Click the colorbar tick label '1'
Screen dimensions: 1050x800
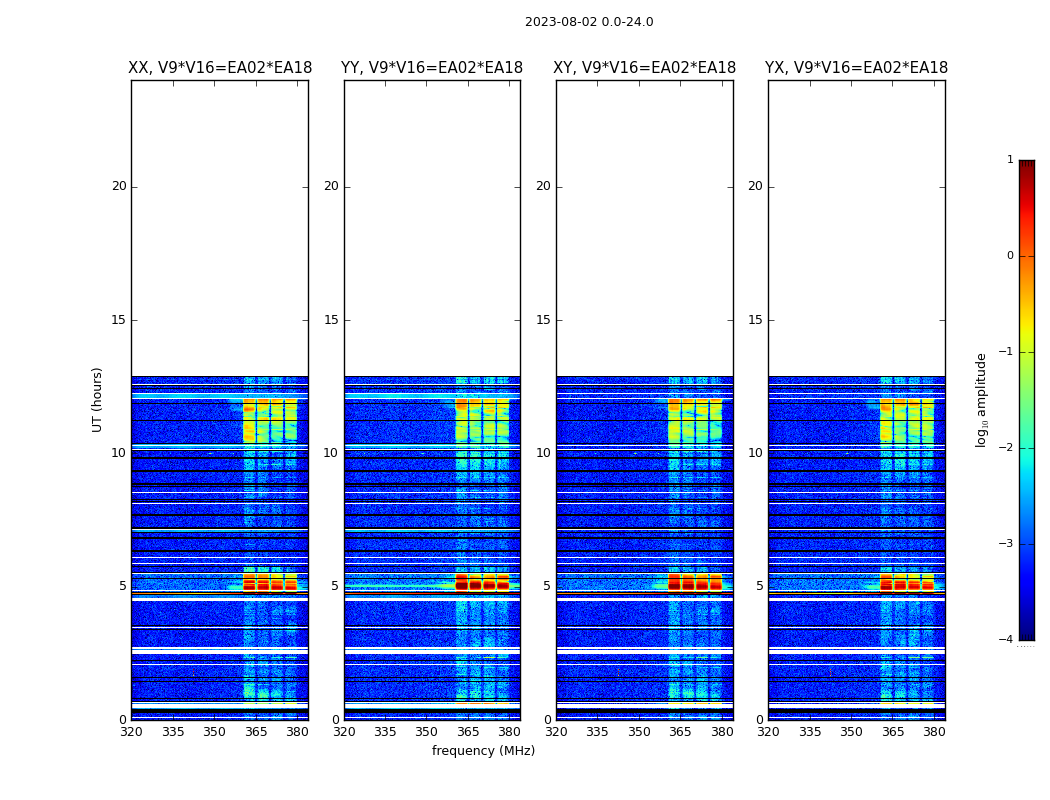pos(1010,159)
